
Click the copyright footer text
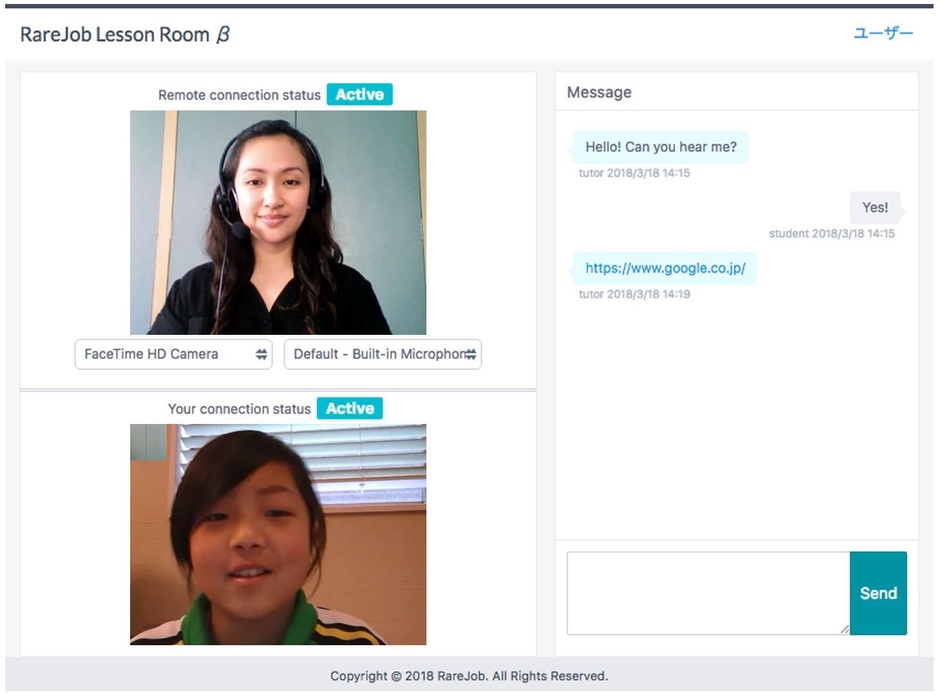tap(469, 676)
